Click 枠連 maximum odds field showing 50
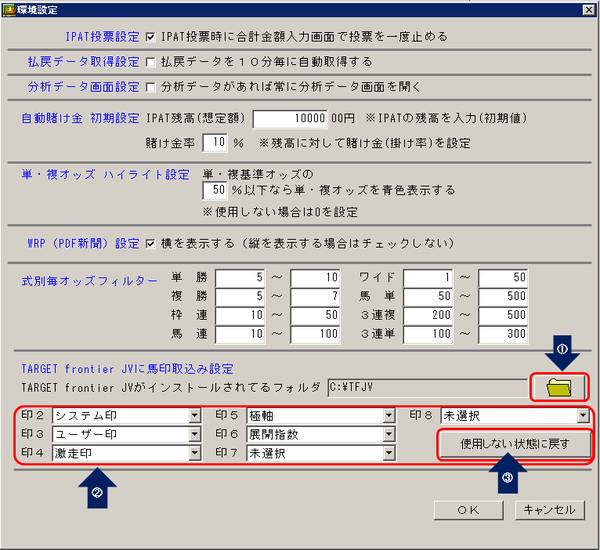Screen dimensions: 600x550 click(315, 315)
